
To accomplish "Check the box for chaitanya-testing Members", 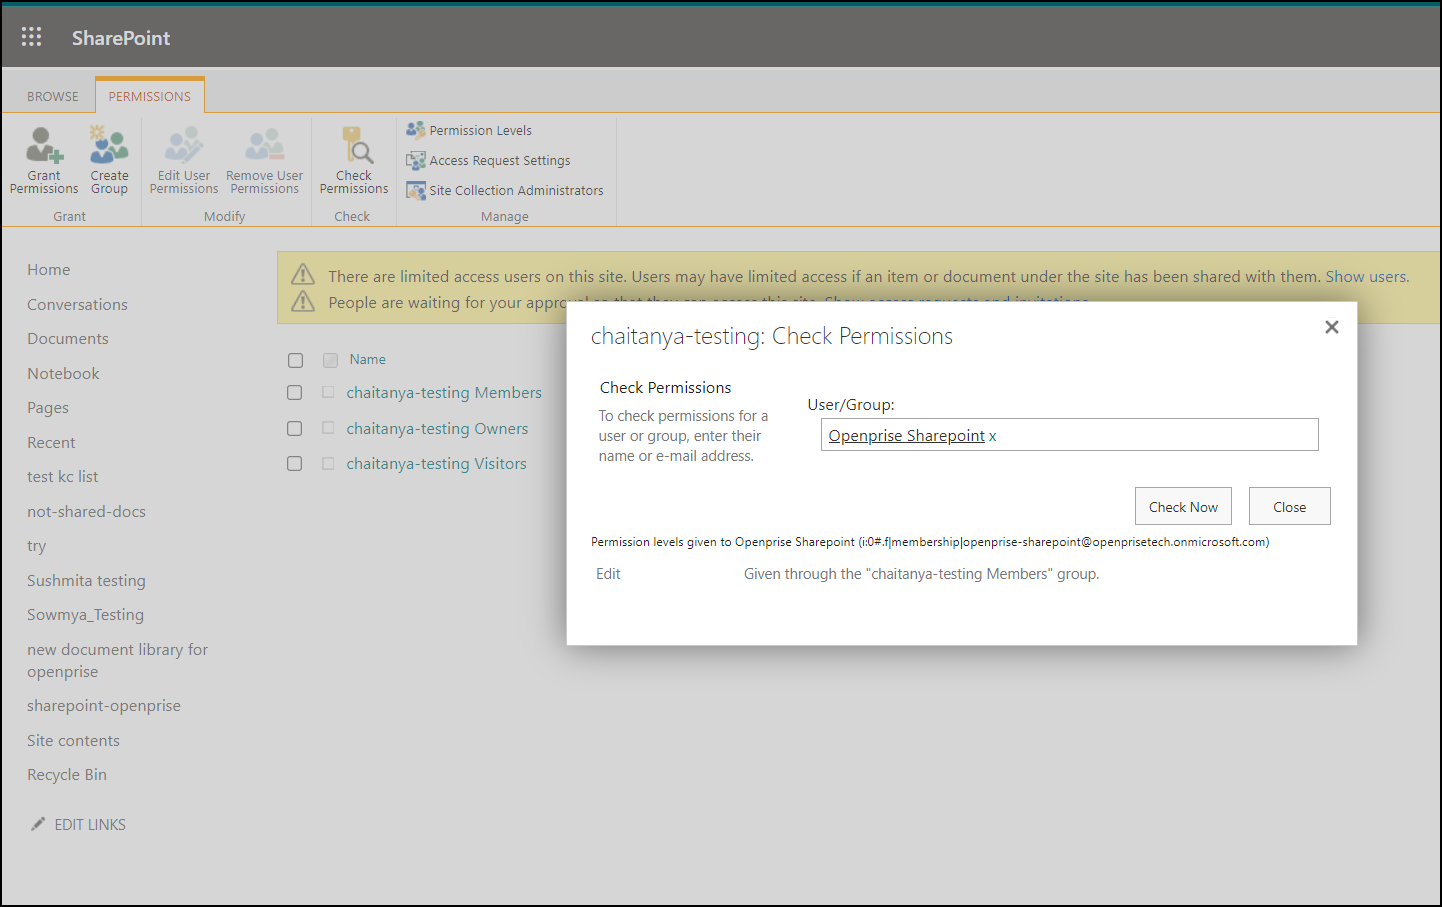I will [x=295, y=393].
